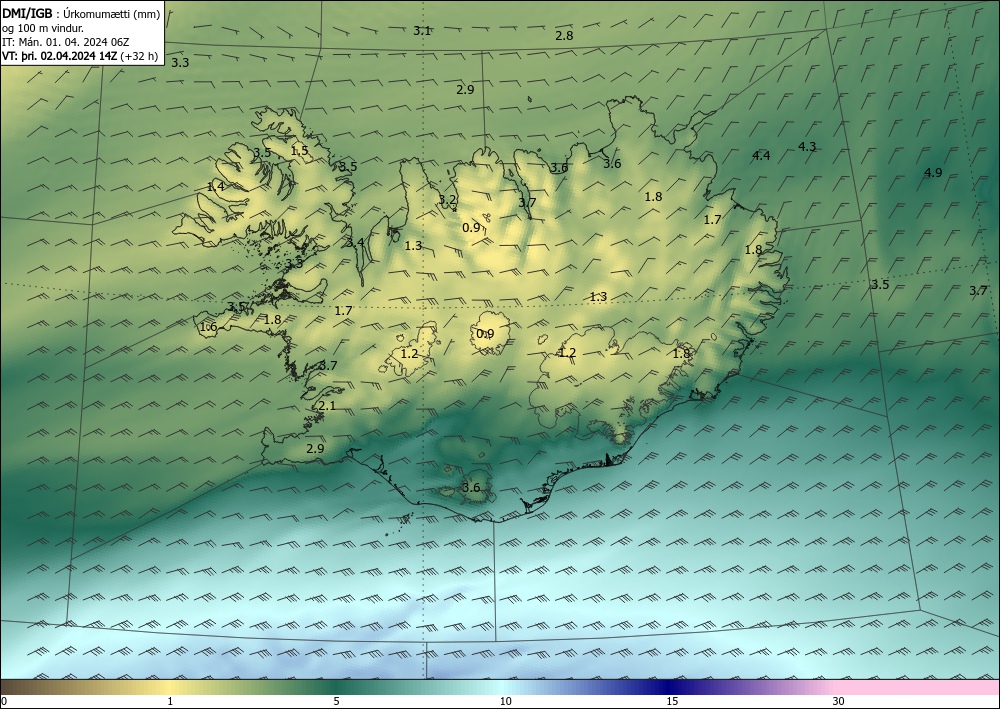Click the 3.7 value at the right map edge

click(978, 291)
